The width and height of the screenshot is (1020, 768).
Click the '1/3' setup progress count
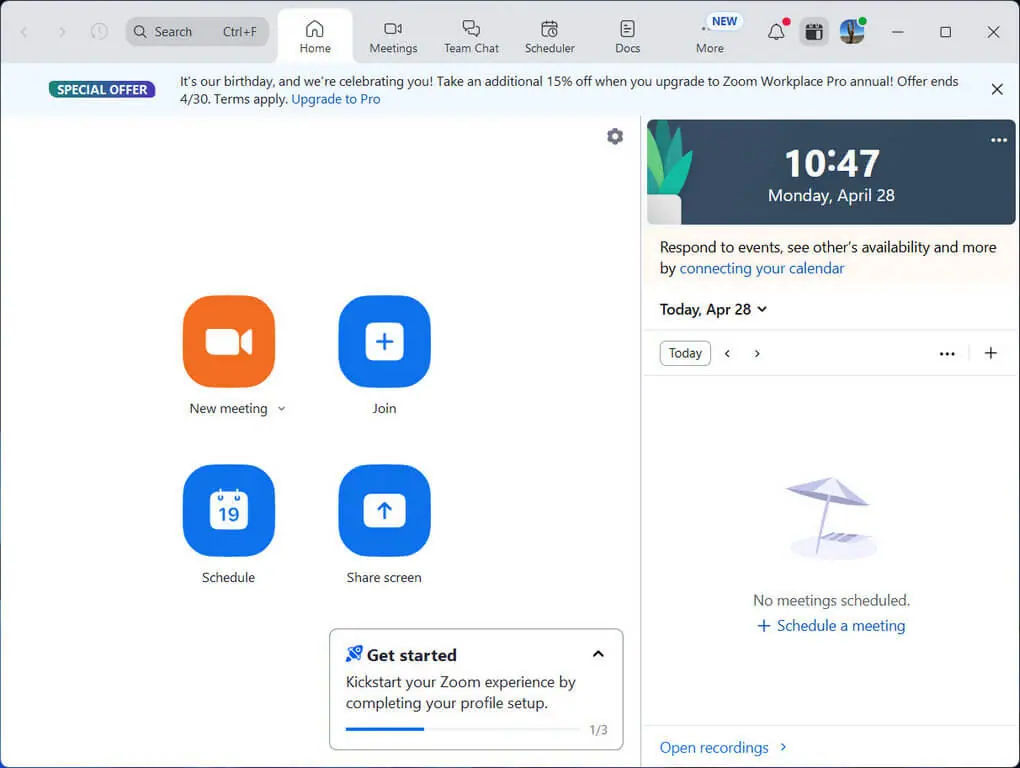598,730
